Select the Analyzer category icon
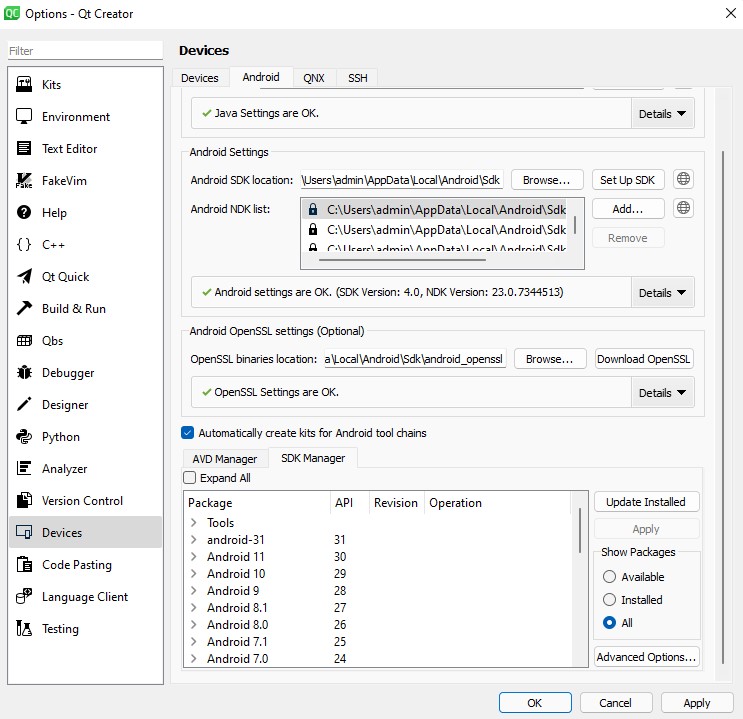 25,469
